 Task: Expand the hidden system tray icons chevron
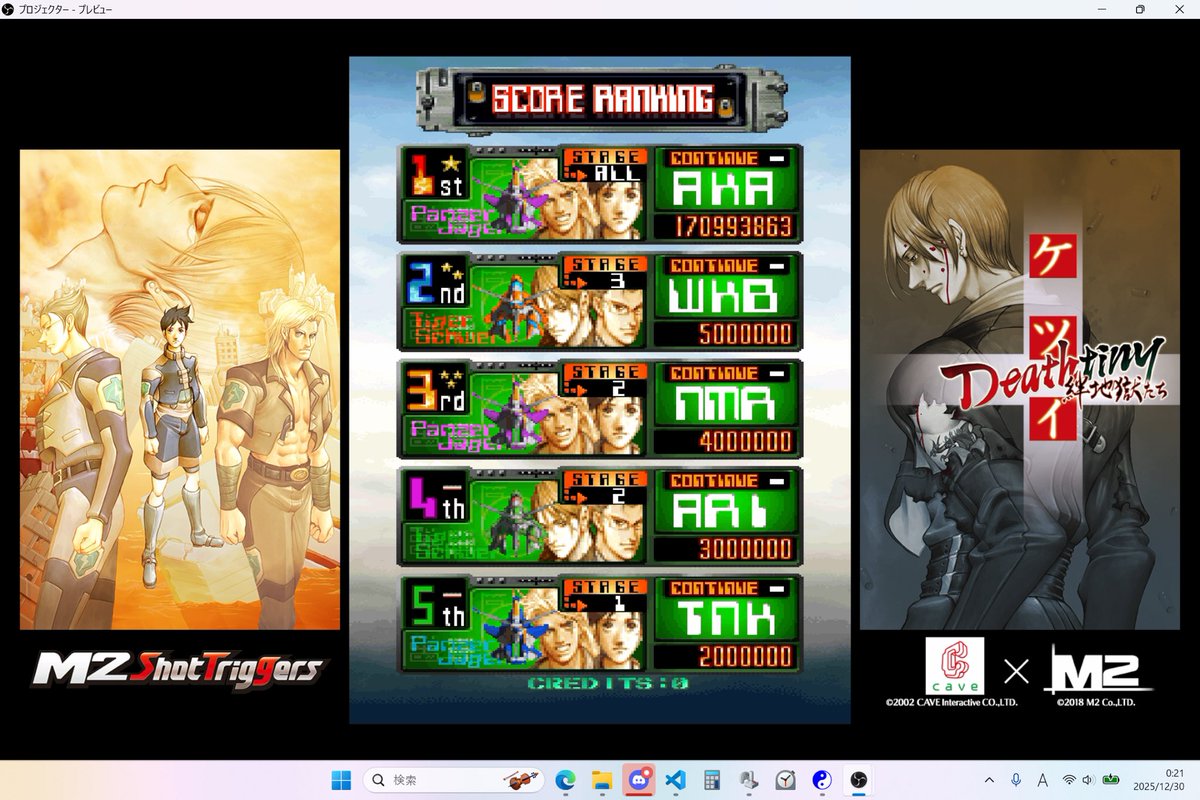tap(989, 779)
